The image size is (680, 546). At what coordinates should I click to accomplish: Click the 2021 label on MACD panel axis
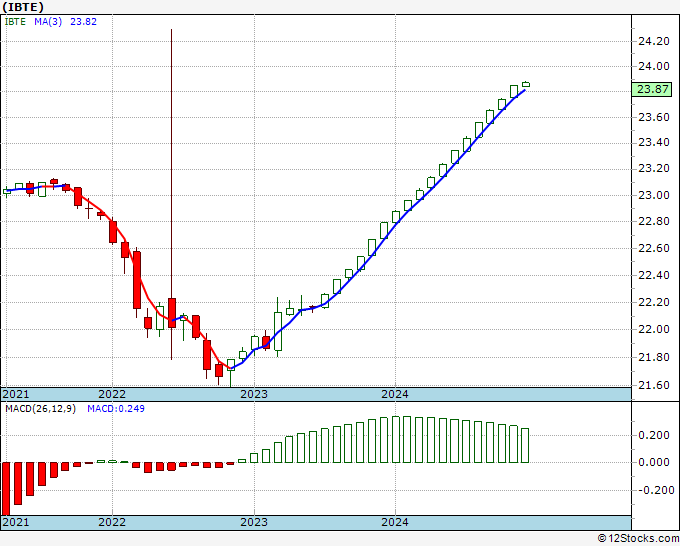click(16, 522)
